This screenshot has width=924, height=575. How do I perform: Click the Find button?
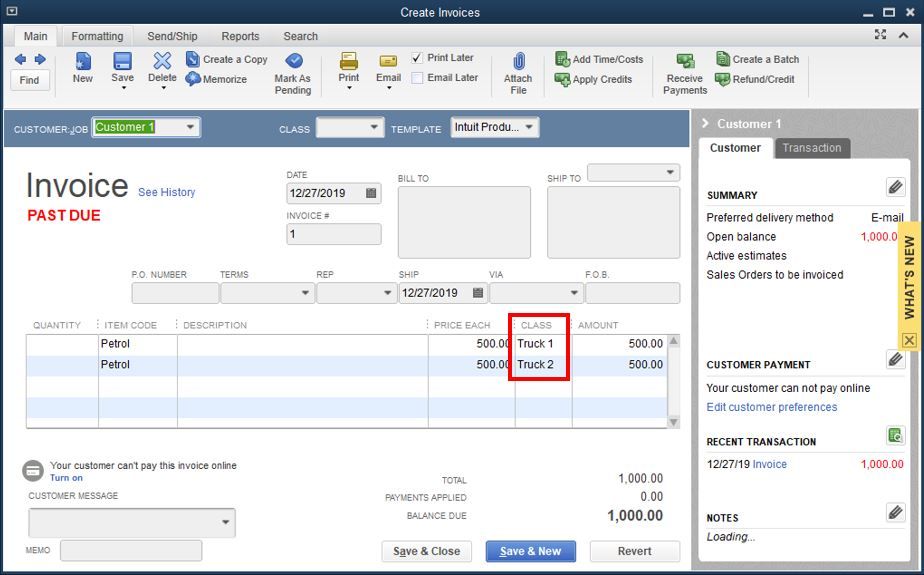click(x=29, y=80)
